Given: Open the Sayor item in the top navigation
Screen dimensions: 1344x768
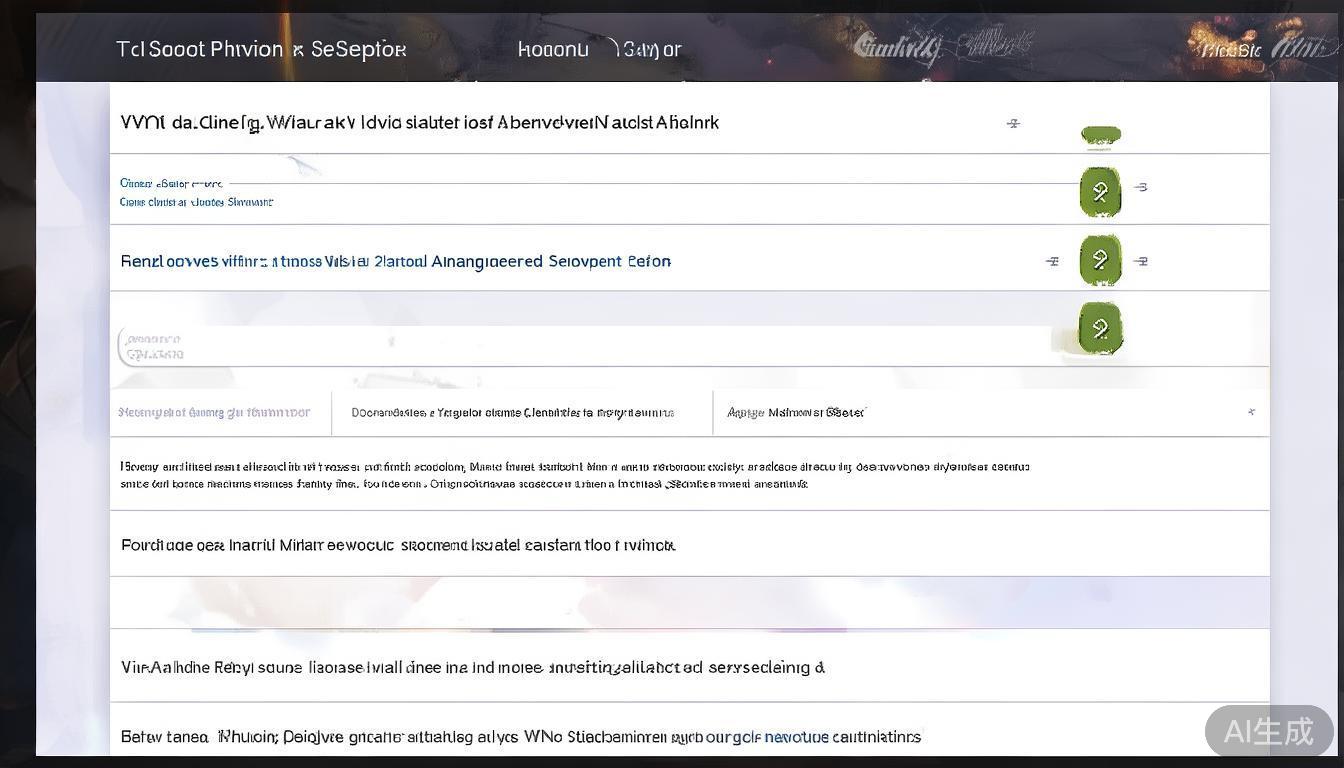Looking at the screenshot, I should 651,49.
